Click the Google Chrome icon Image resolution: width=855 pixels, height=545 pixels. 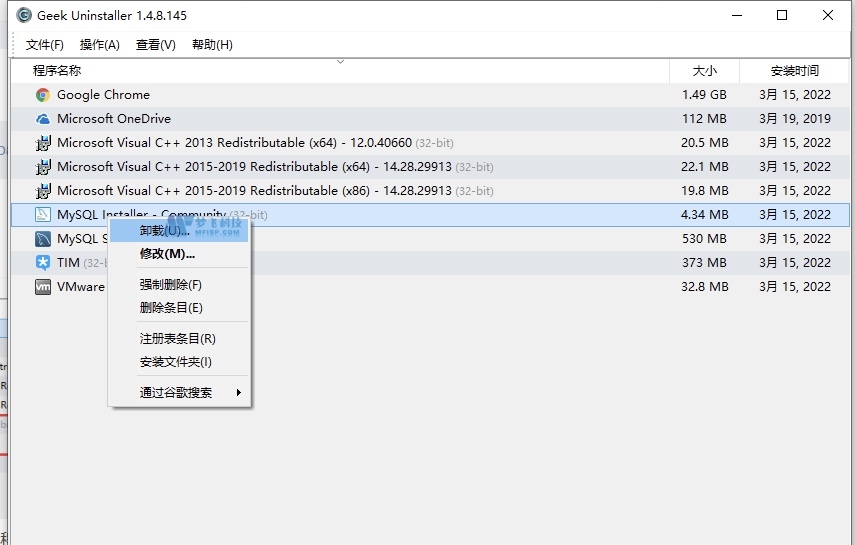[43, 95]
